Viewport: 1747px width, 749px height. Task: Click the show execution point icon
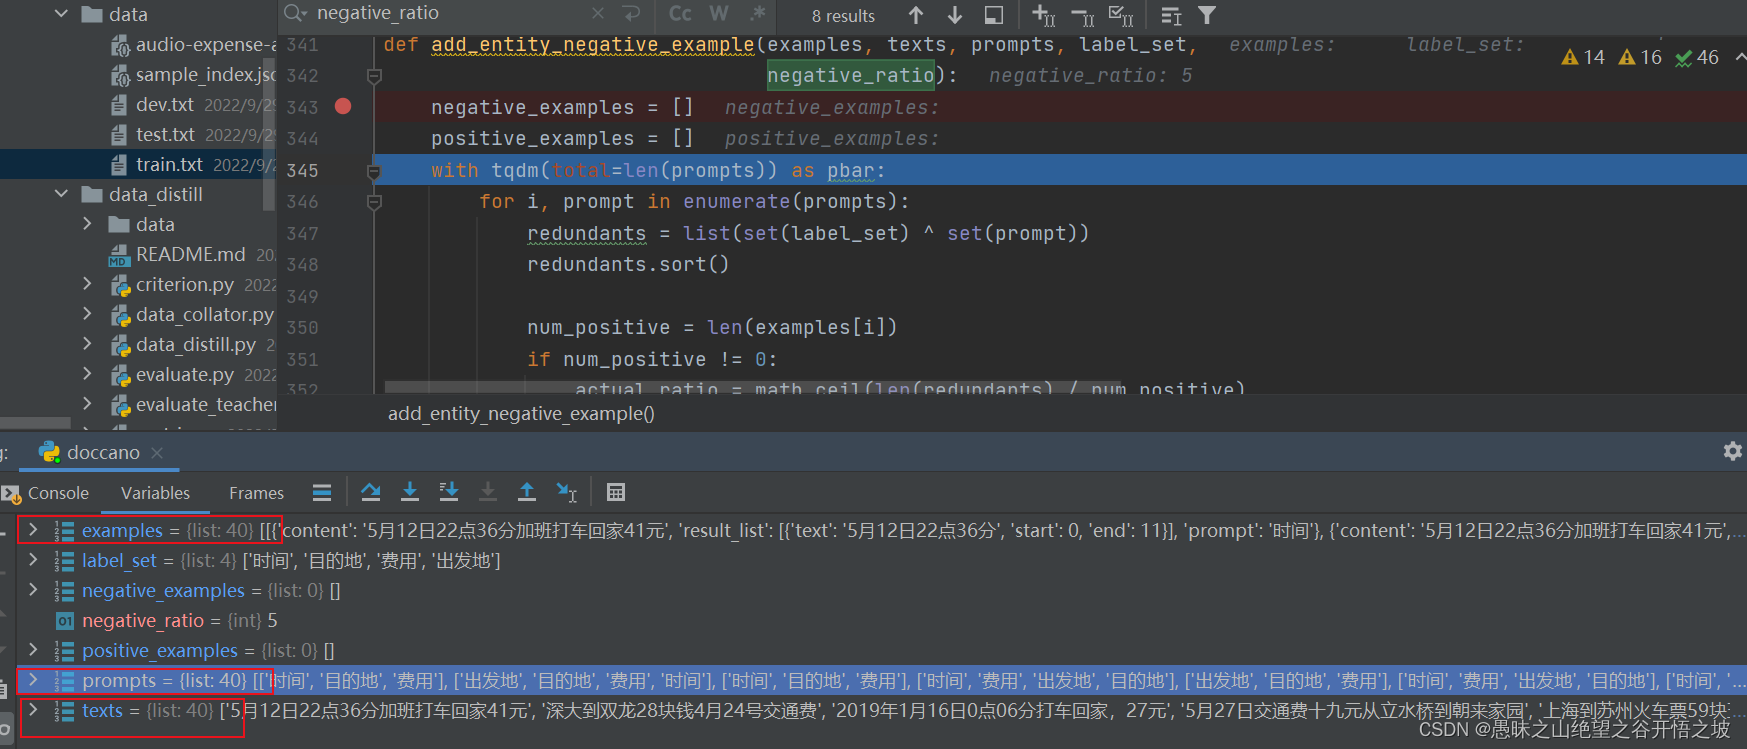click(x=322, y=492)
